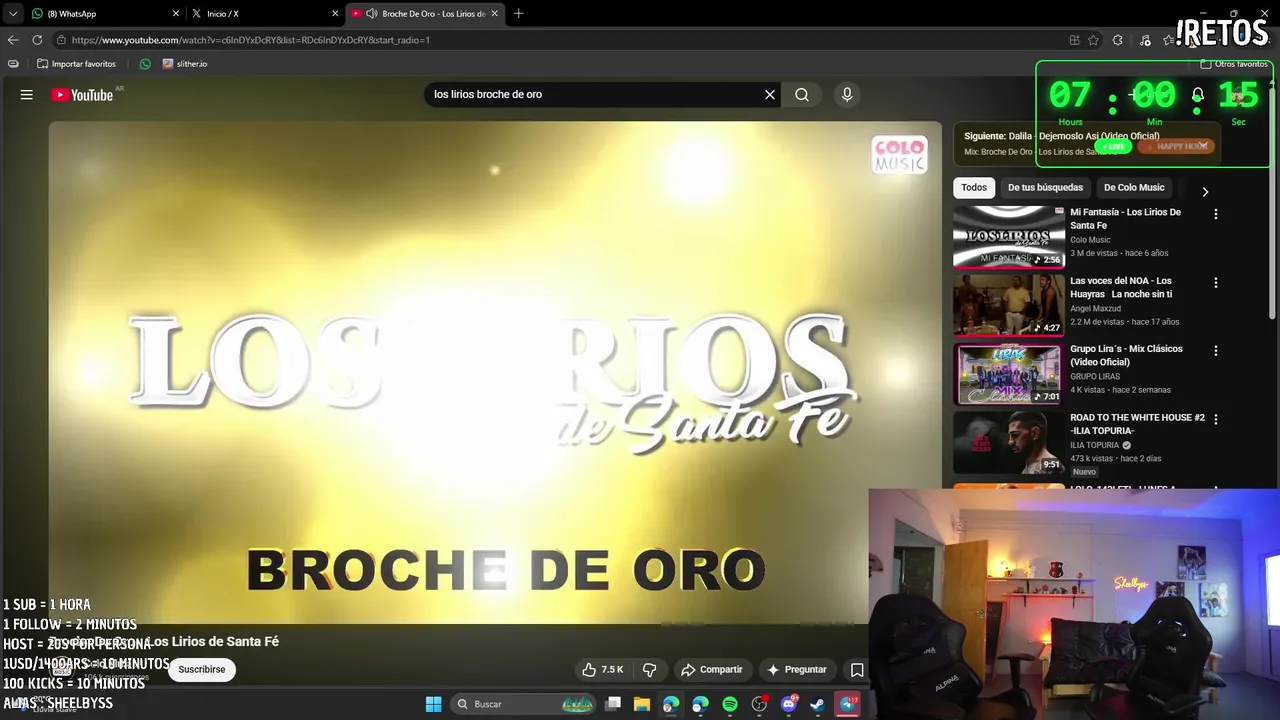Open Mi Fantasía video thumbnail

coord(1008,237)
